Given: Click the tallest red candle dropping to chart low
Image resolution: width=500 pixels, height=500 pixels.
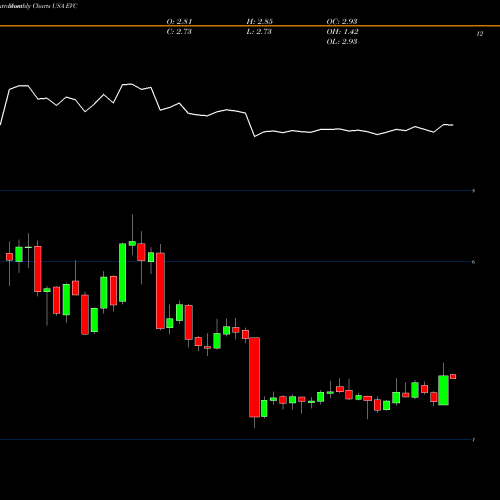Looking at the screenshot, I should click(x=255, y=377).
